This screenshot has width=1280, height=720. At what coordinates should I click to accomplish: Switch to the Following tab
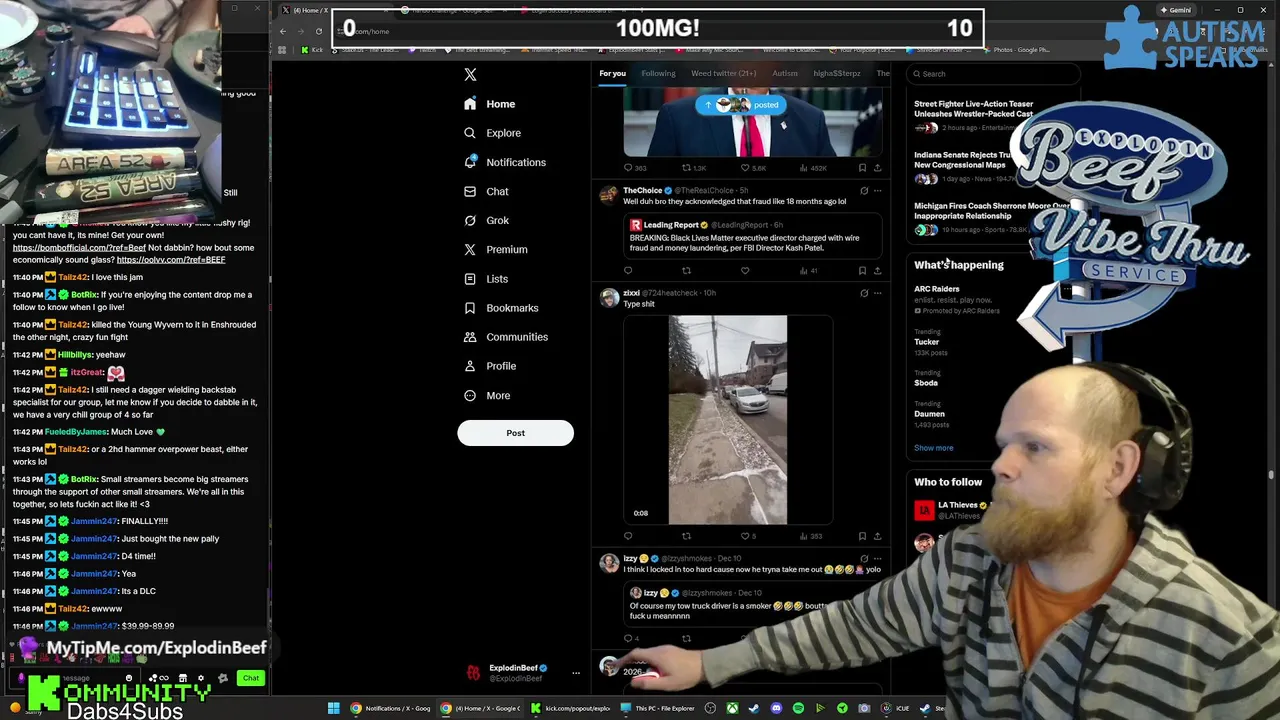658,73
